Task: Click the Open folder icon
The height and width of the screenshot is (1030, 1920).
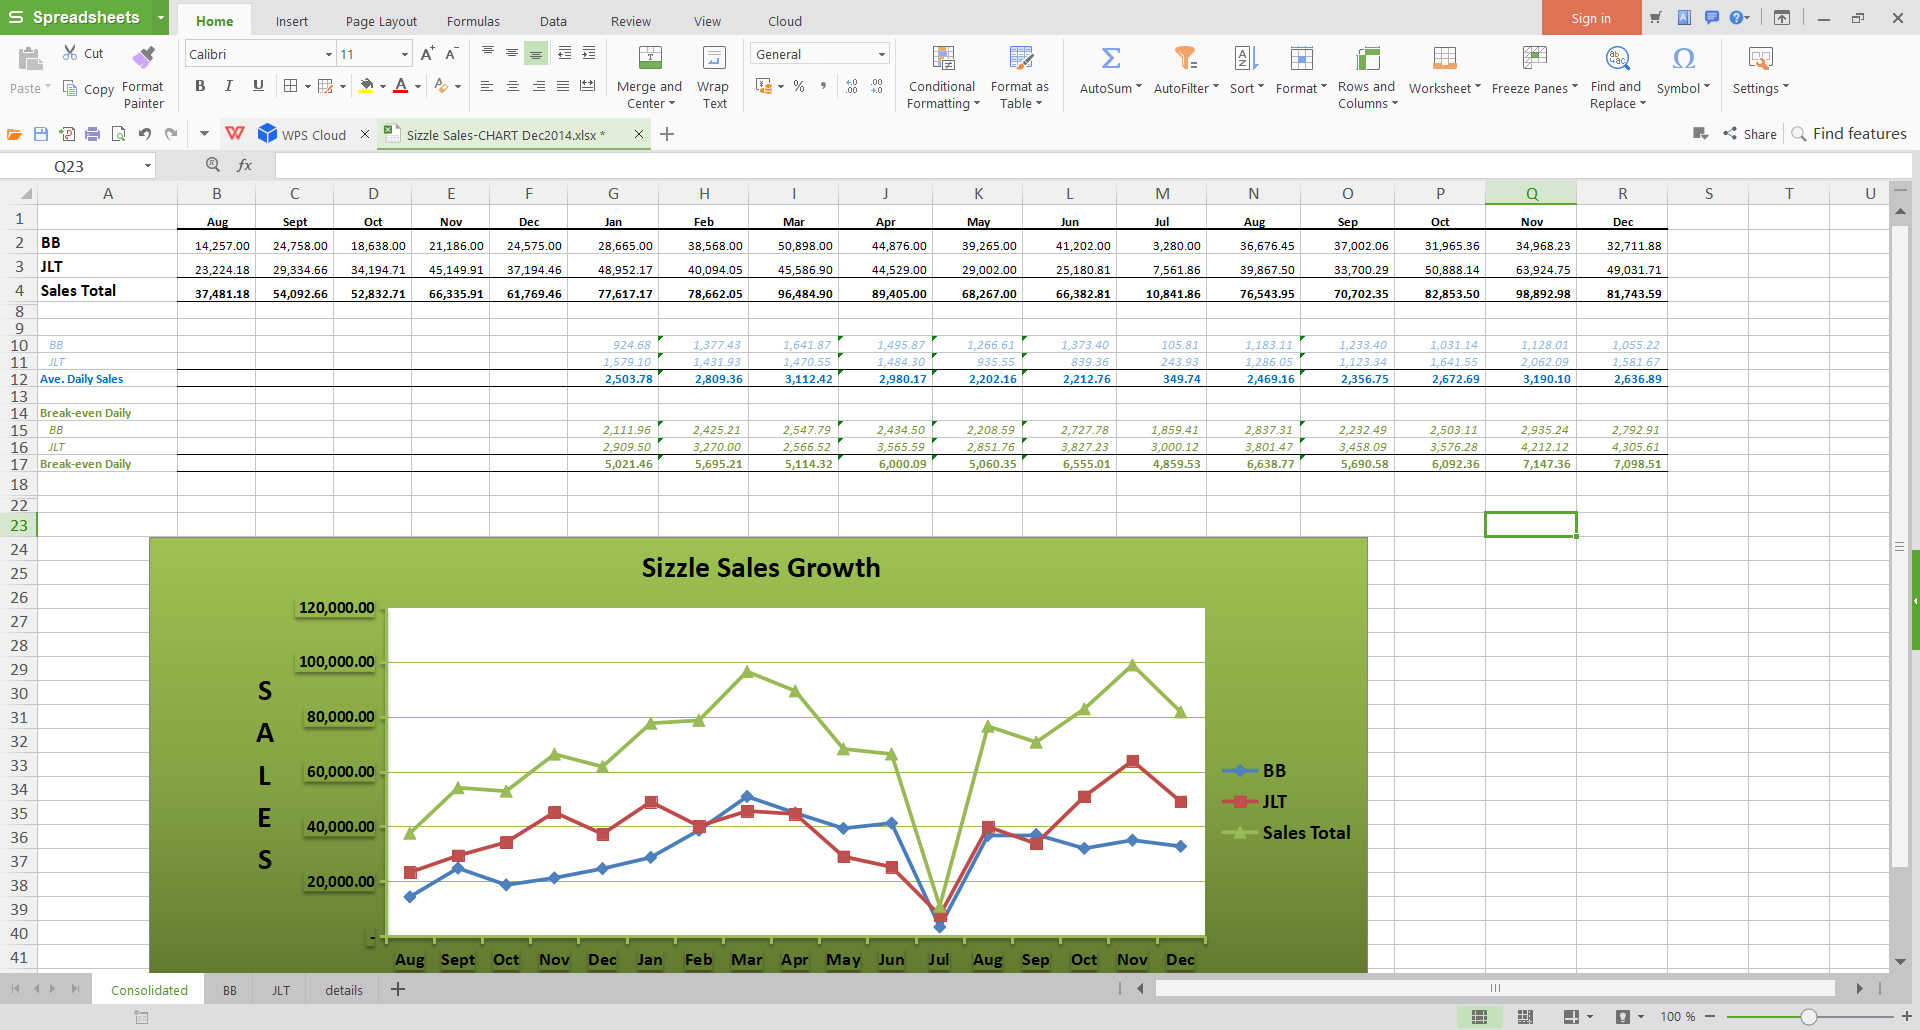Action: point(14,134)
